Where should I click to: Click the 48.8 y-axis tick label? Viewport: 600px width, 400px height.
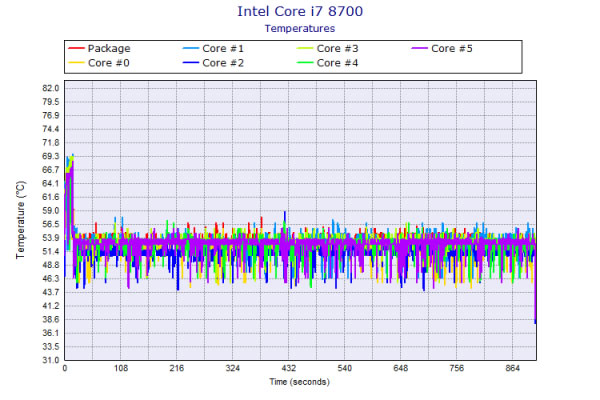pos(51,265)
